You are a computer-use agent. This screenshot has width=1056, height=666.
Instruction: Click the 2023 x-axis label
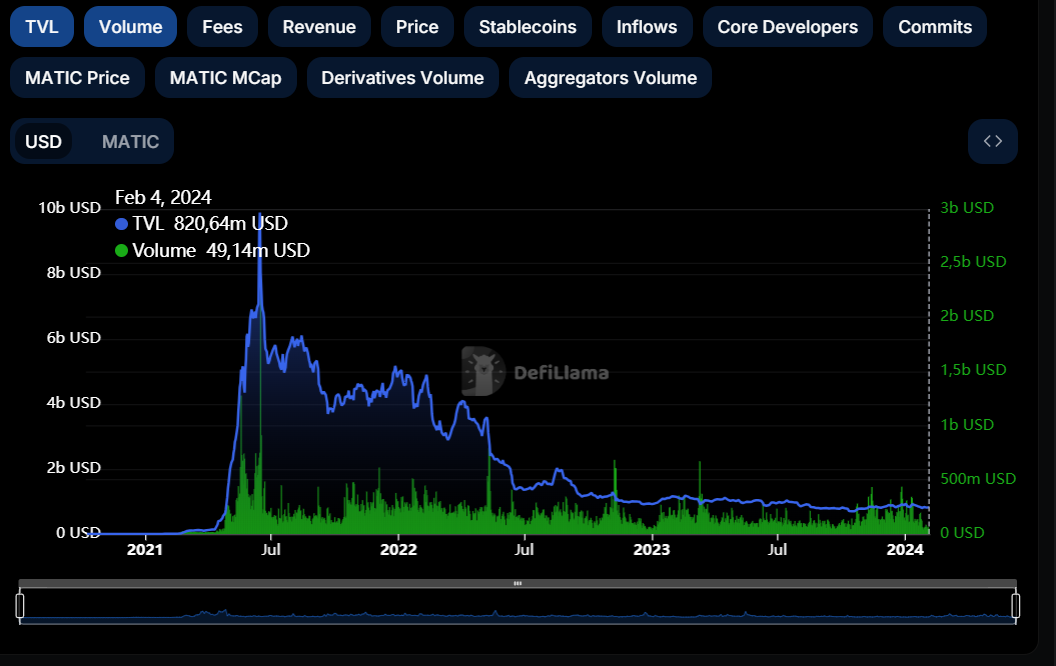[651, 550]
